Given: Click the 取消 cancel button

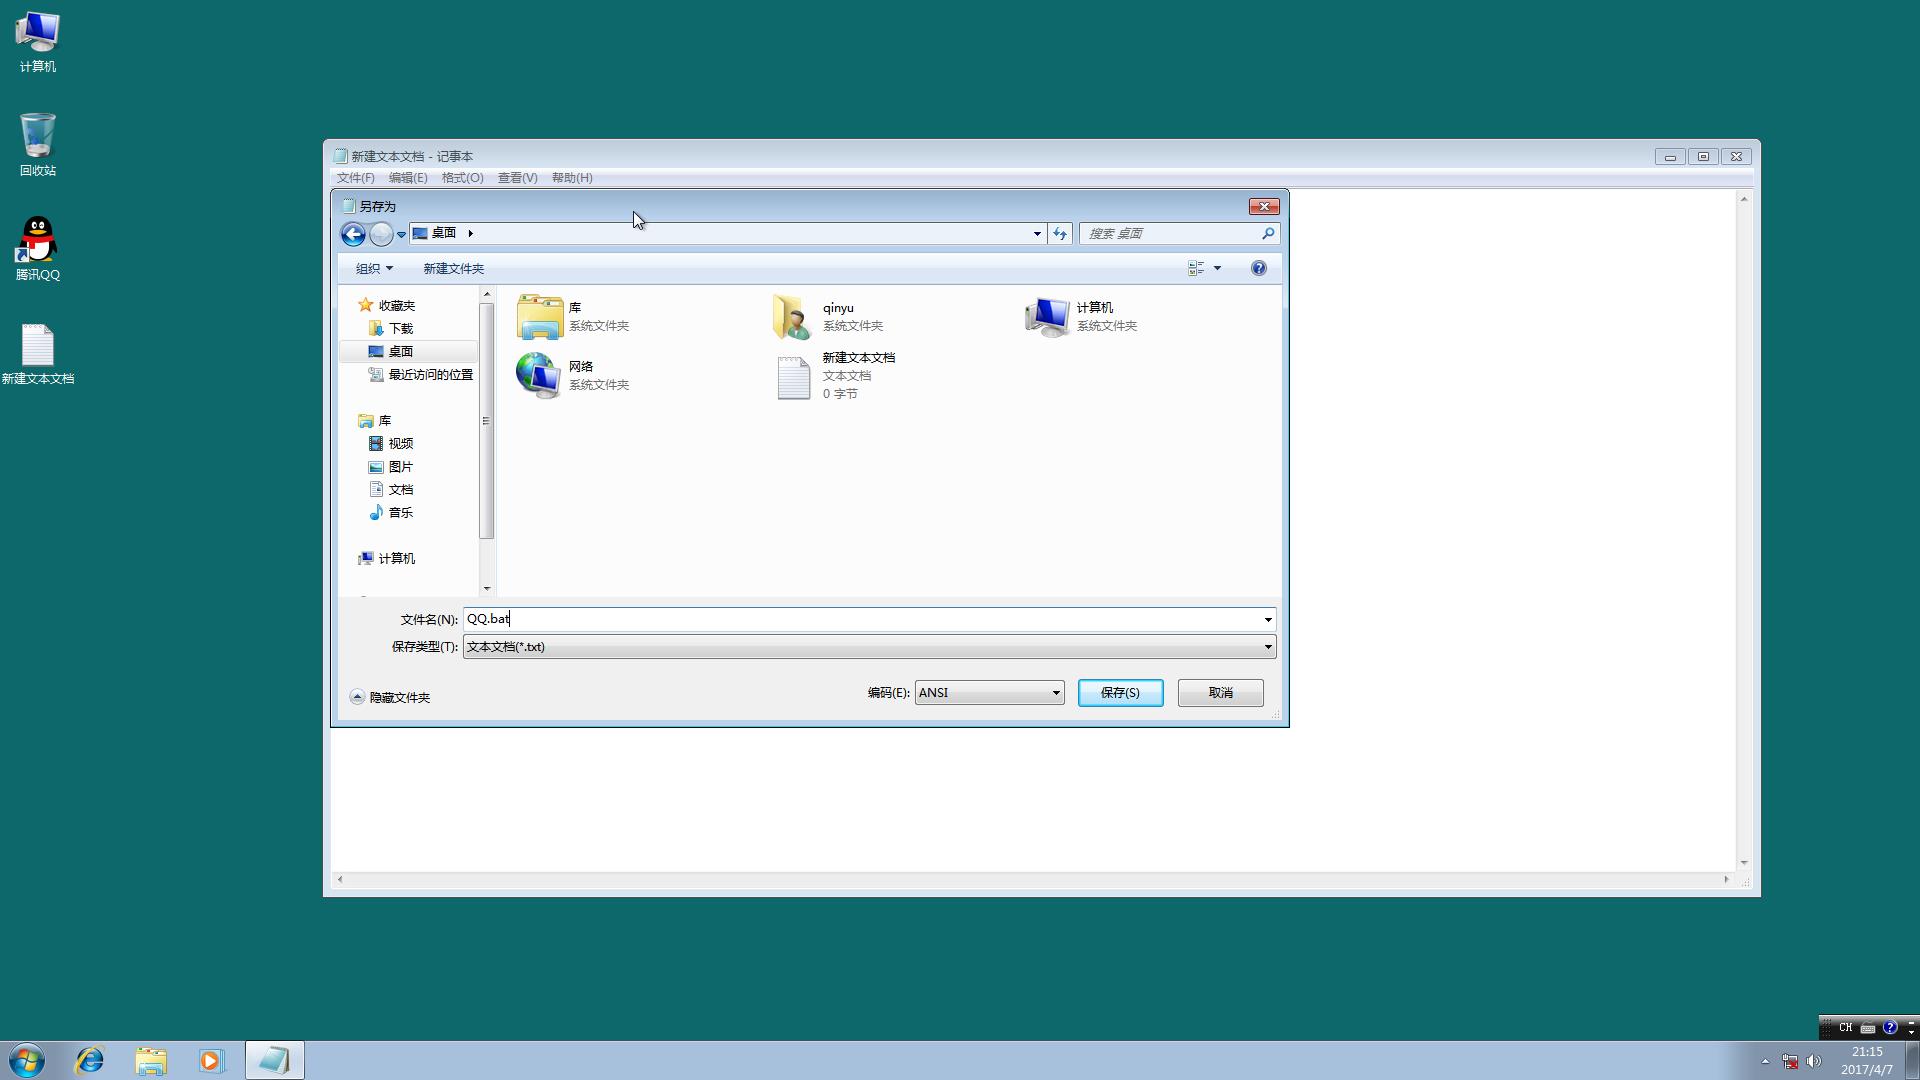Looking at the screenshot, I should 1220,693.
